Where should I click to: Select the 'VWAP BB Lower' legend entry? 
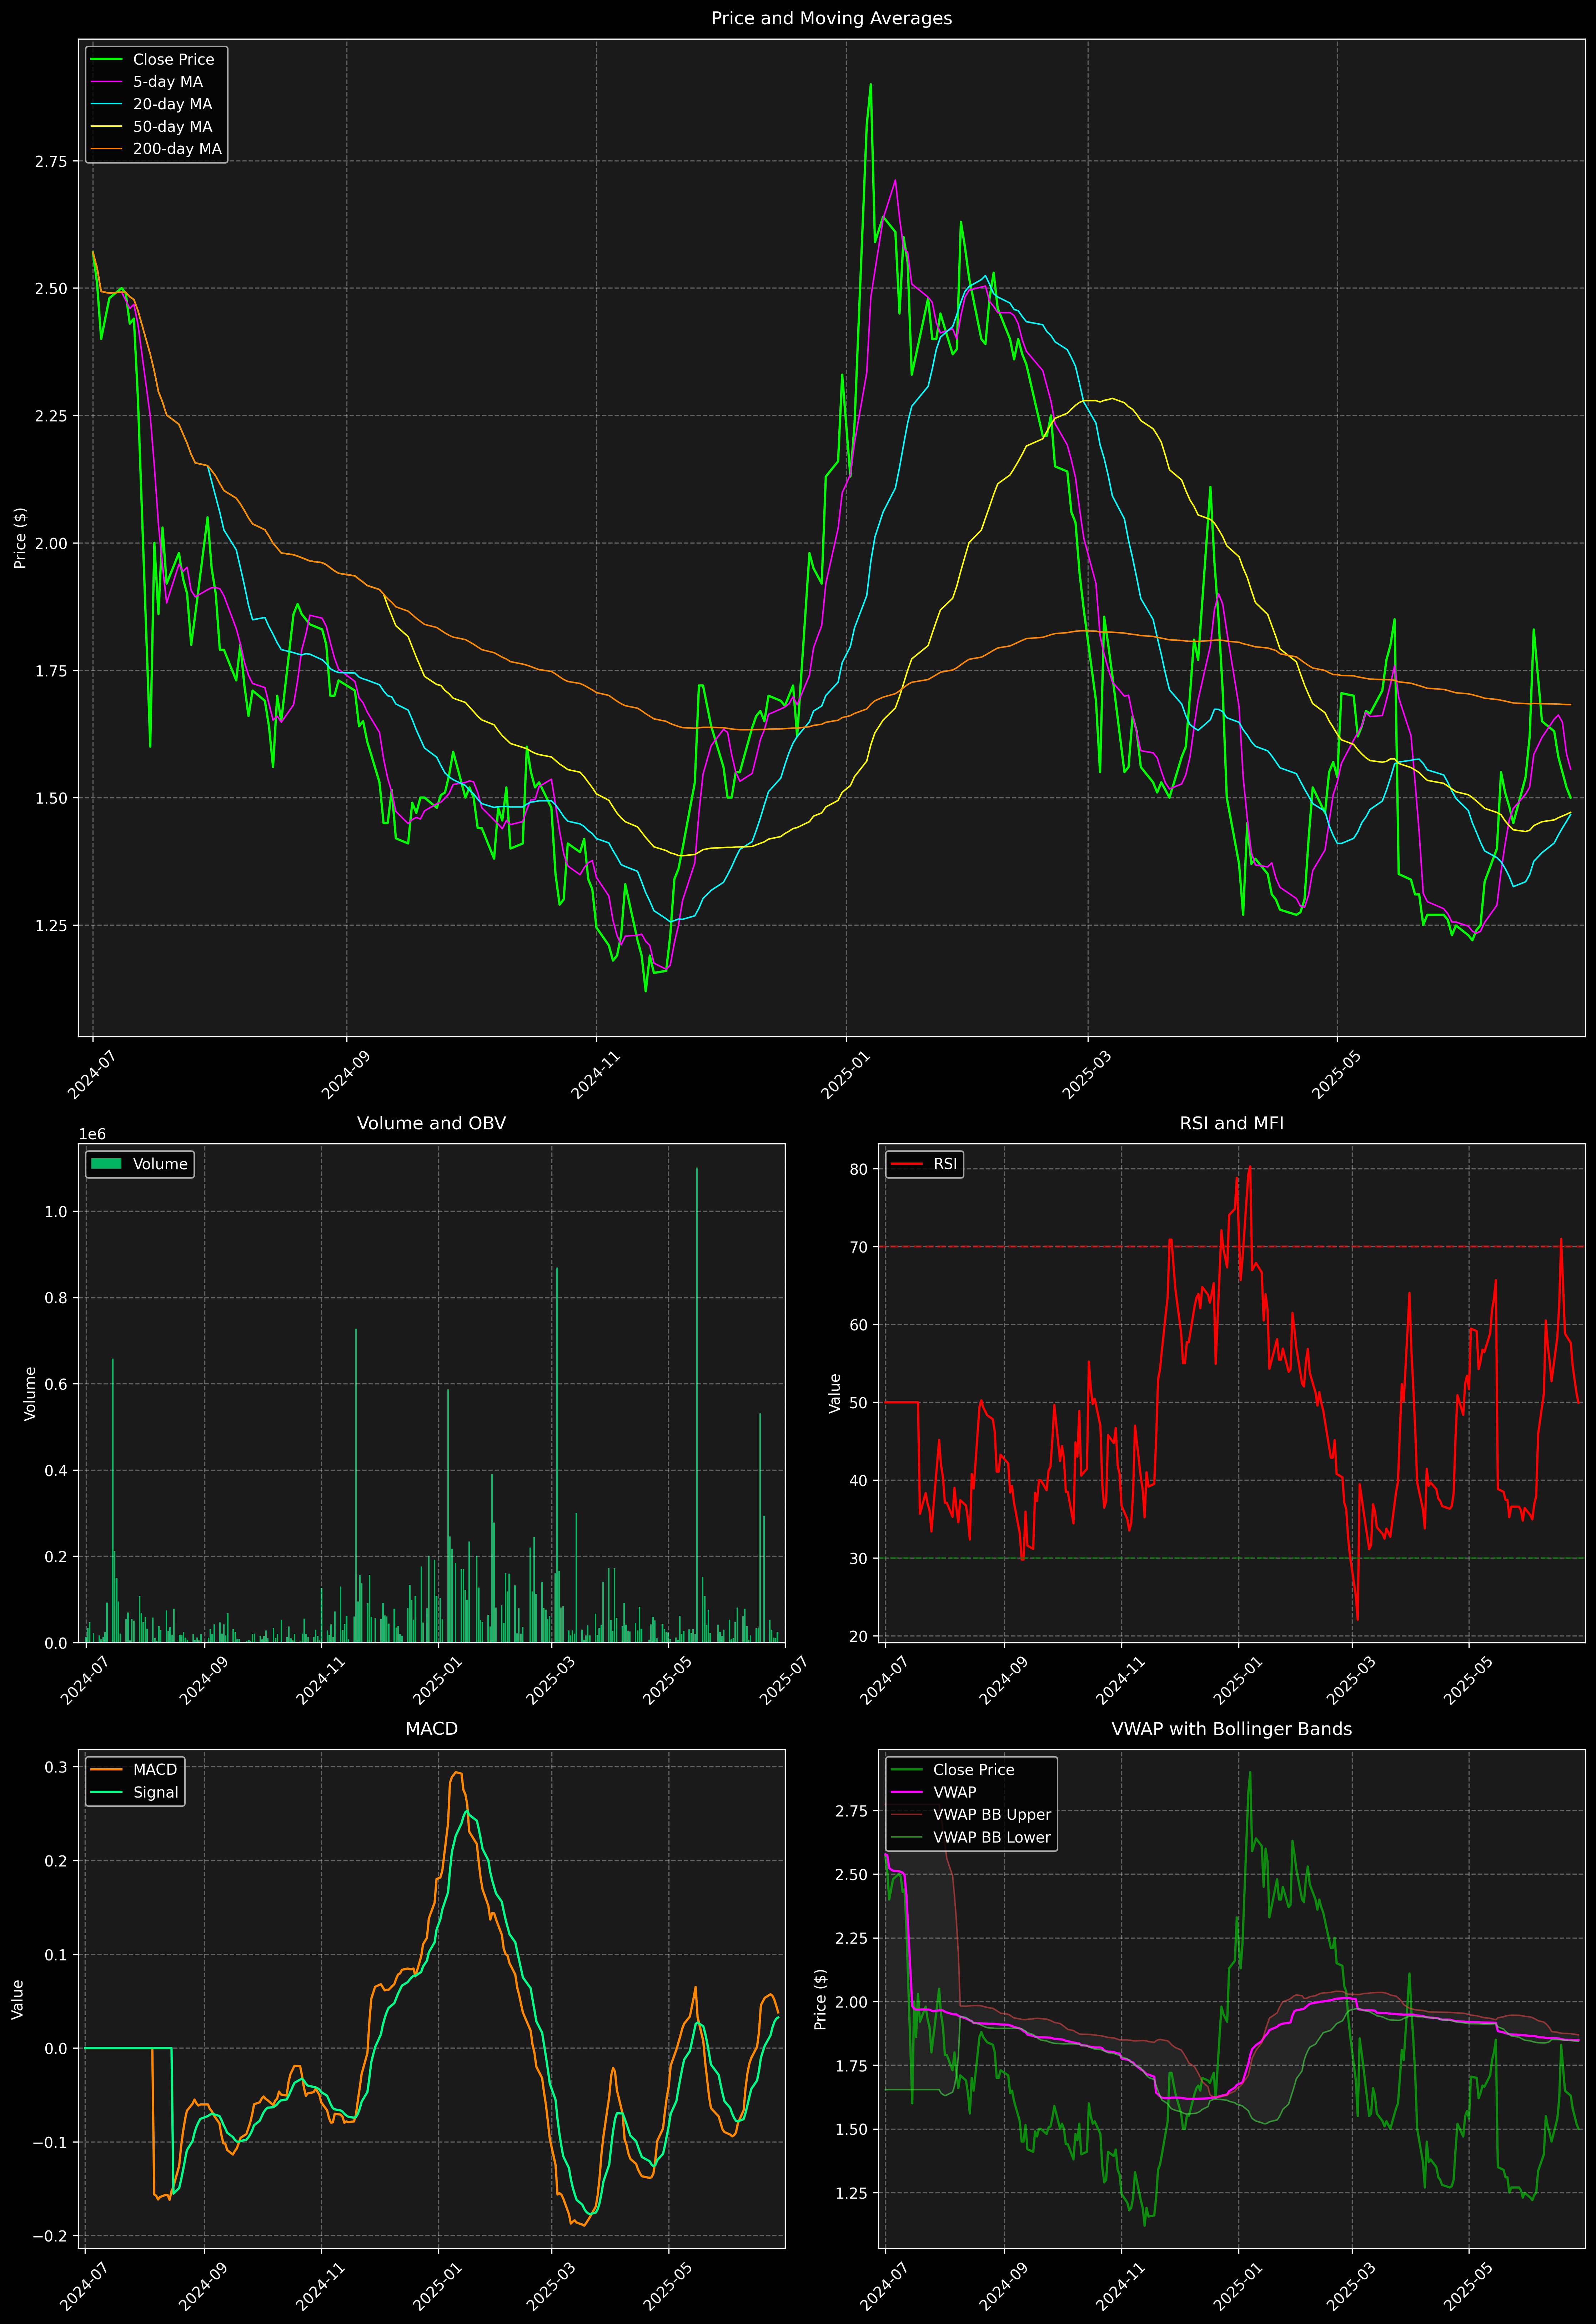tap(992, 1837)
